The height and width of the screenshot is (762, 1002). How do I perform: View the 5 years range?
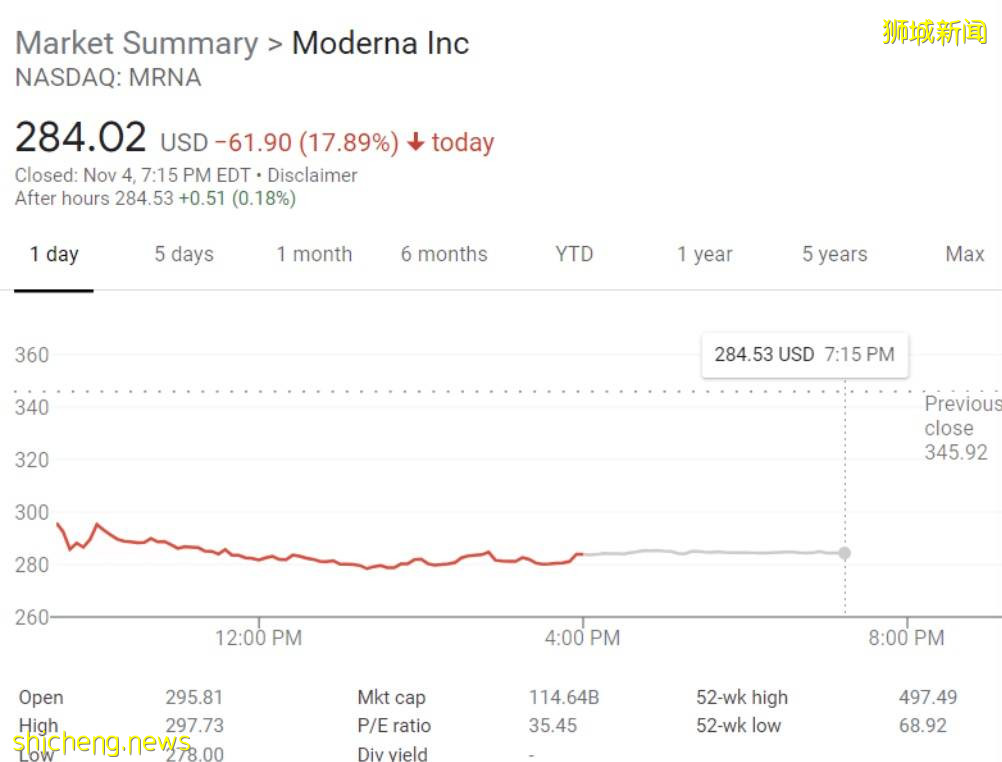[834, 255]
